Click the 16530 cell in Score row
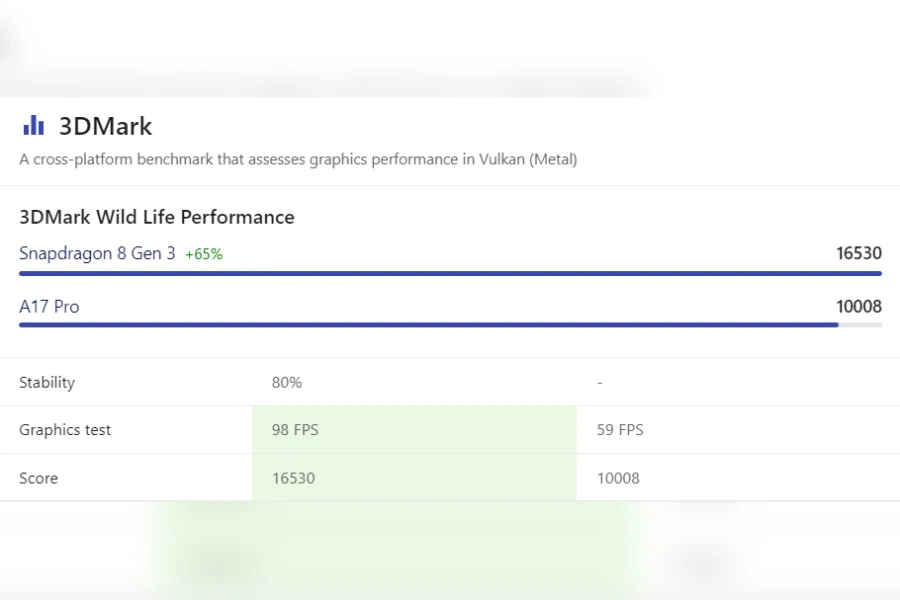 point(293,478)
